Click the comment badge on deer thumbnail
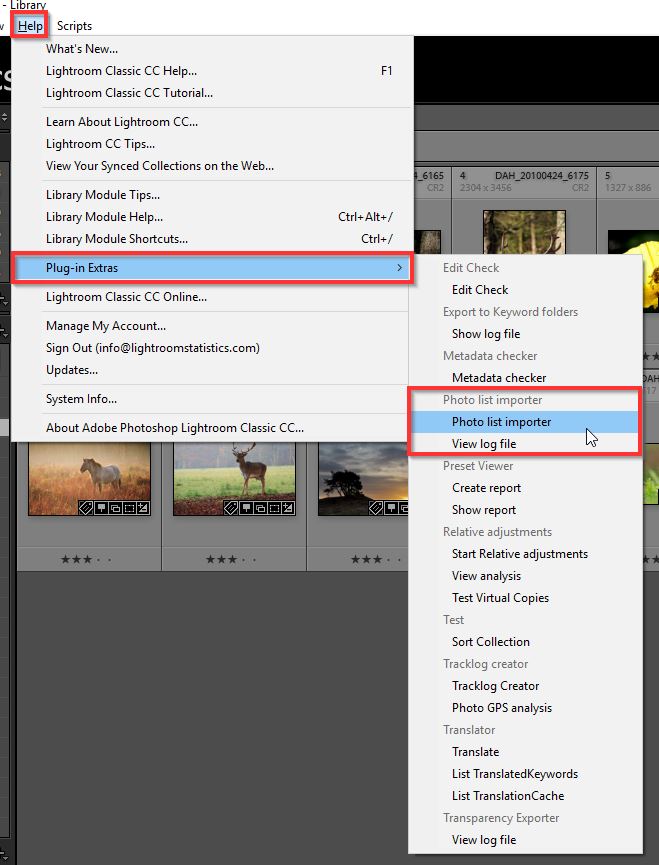Viewport: 659px width, 865px height. tap(246, 508)
